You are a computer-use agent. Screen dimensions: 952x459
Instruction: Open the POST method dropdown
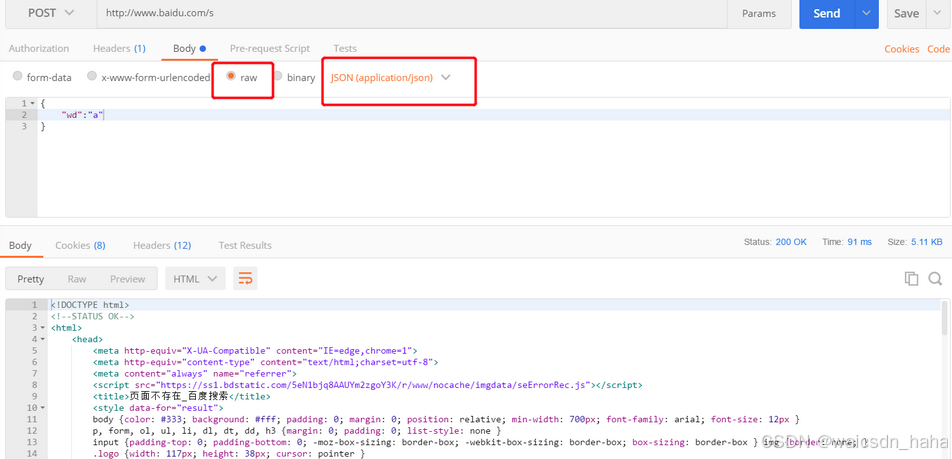point(51,13)
